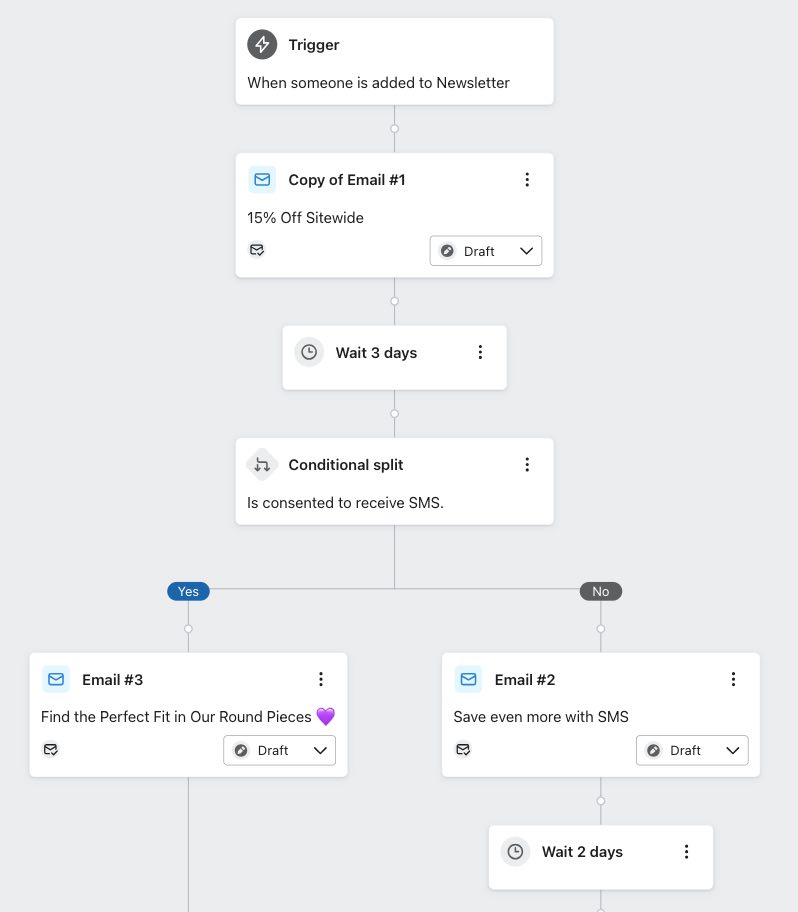The height and width of the screenshot is (912, 798).
Task: Click the preview icon below Email #2
Action: pyautogui.click(x=463, y=749)
